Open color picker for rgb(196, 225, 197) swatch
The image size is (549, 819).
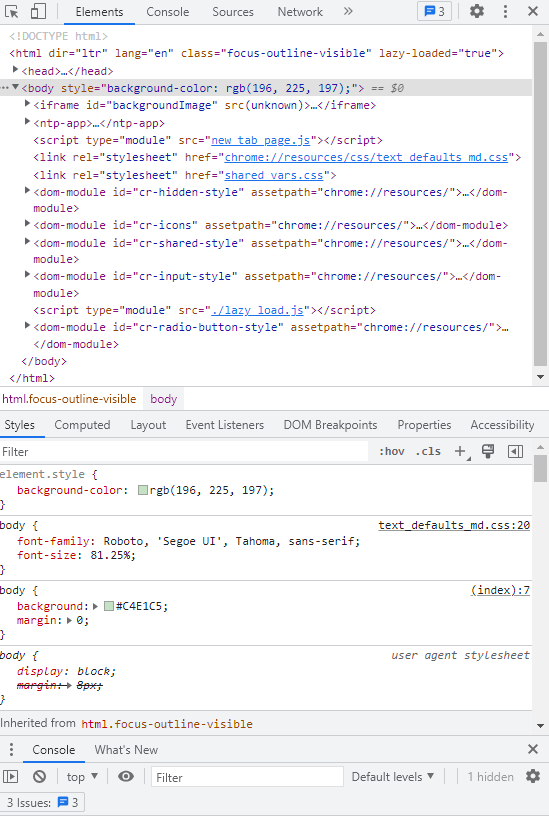(143, 490)
